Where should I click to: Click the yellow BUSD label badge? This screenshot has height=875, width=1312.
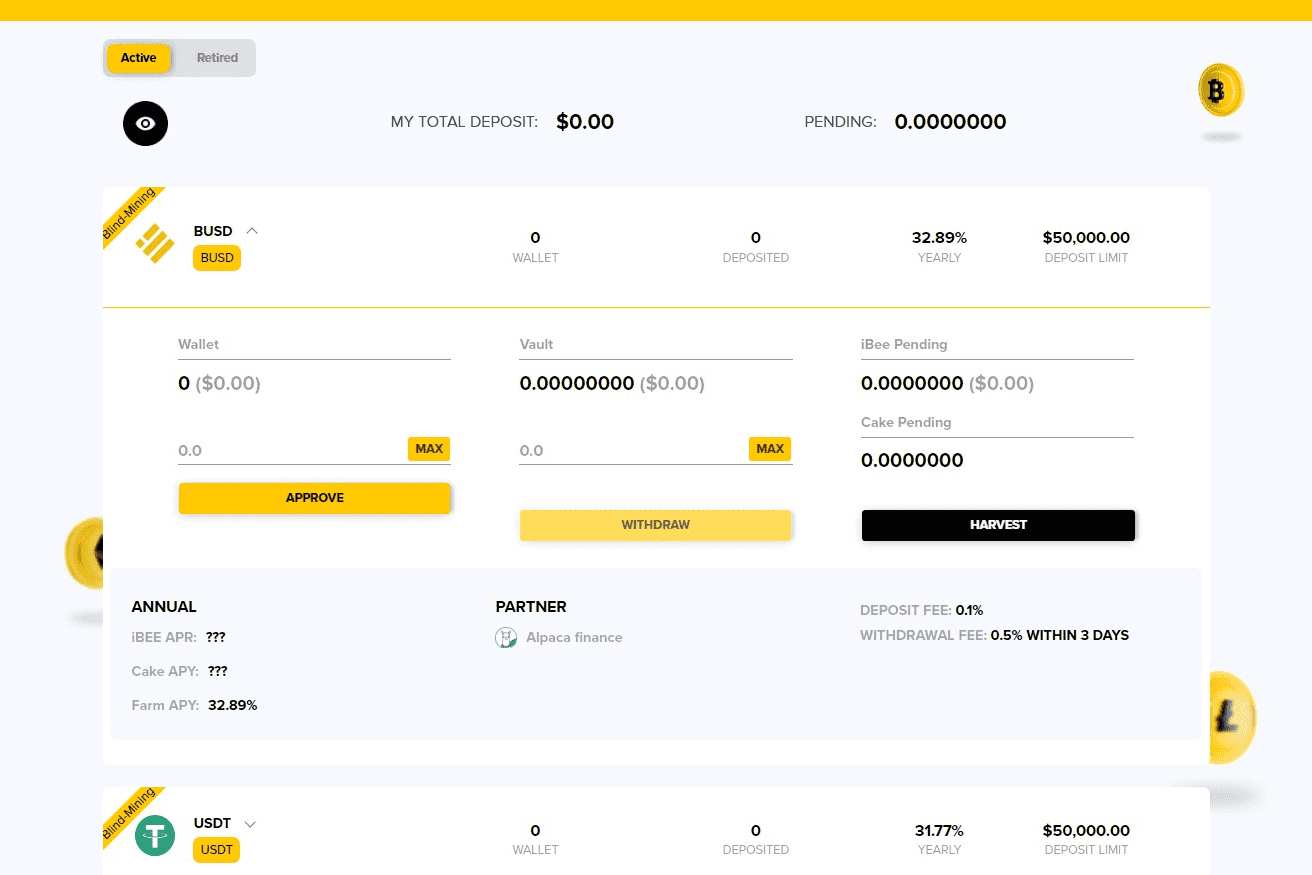click(x=216, y=257)
